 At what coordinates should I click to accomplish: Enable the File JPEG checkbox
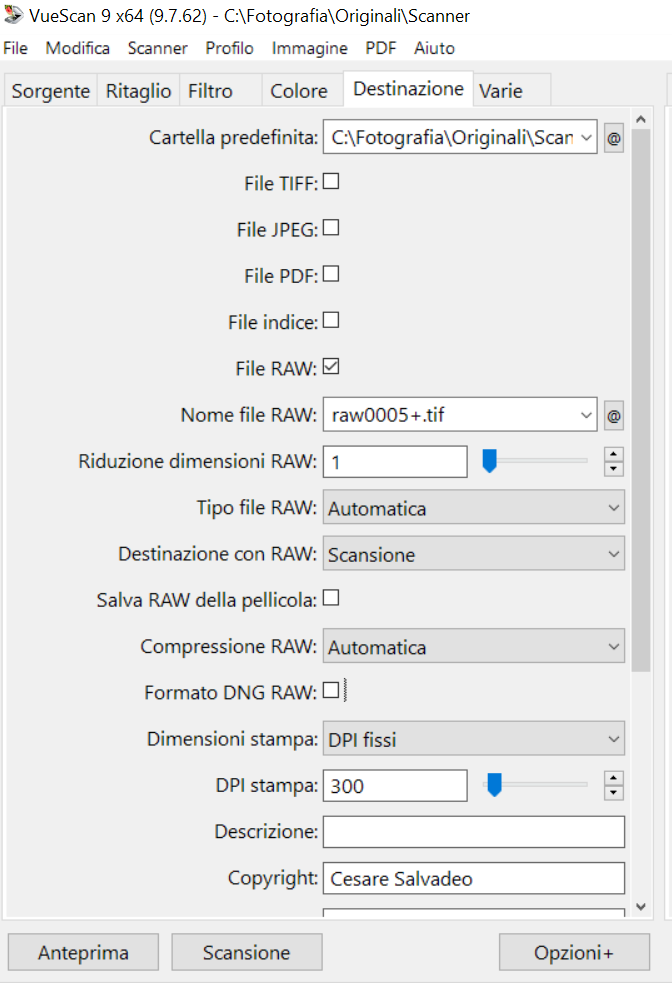tap(330, 228)
